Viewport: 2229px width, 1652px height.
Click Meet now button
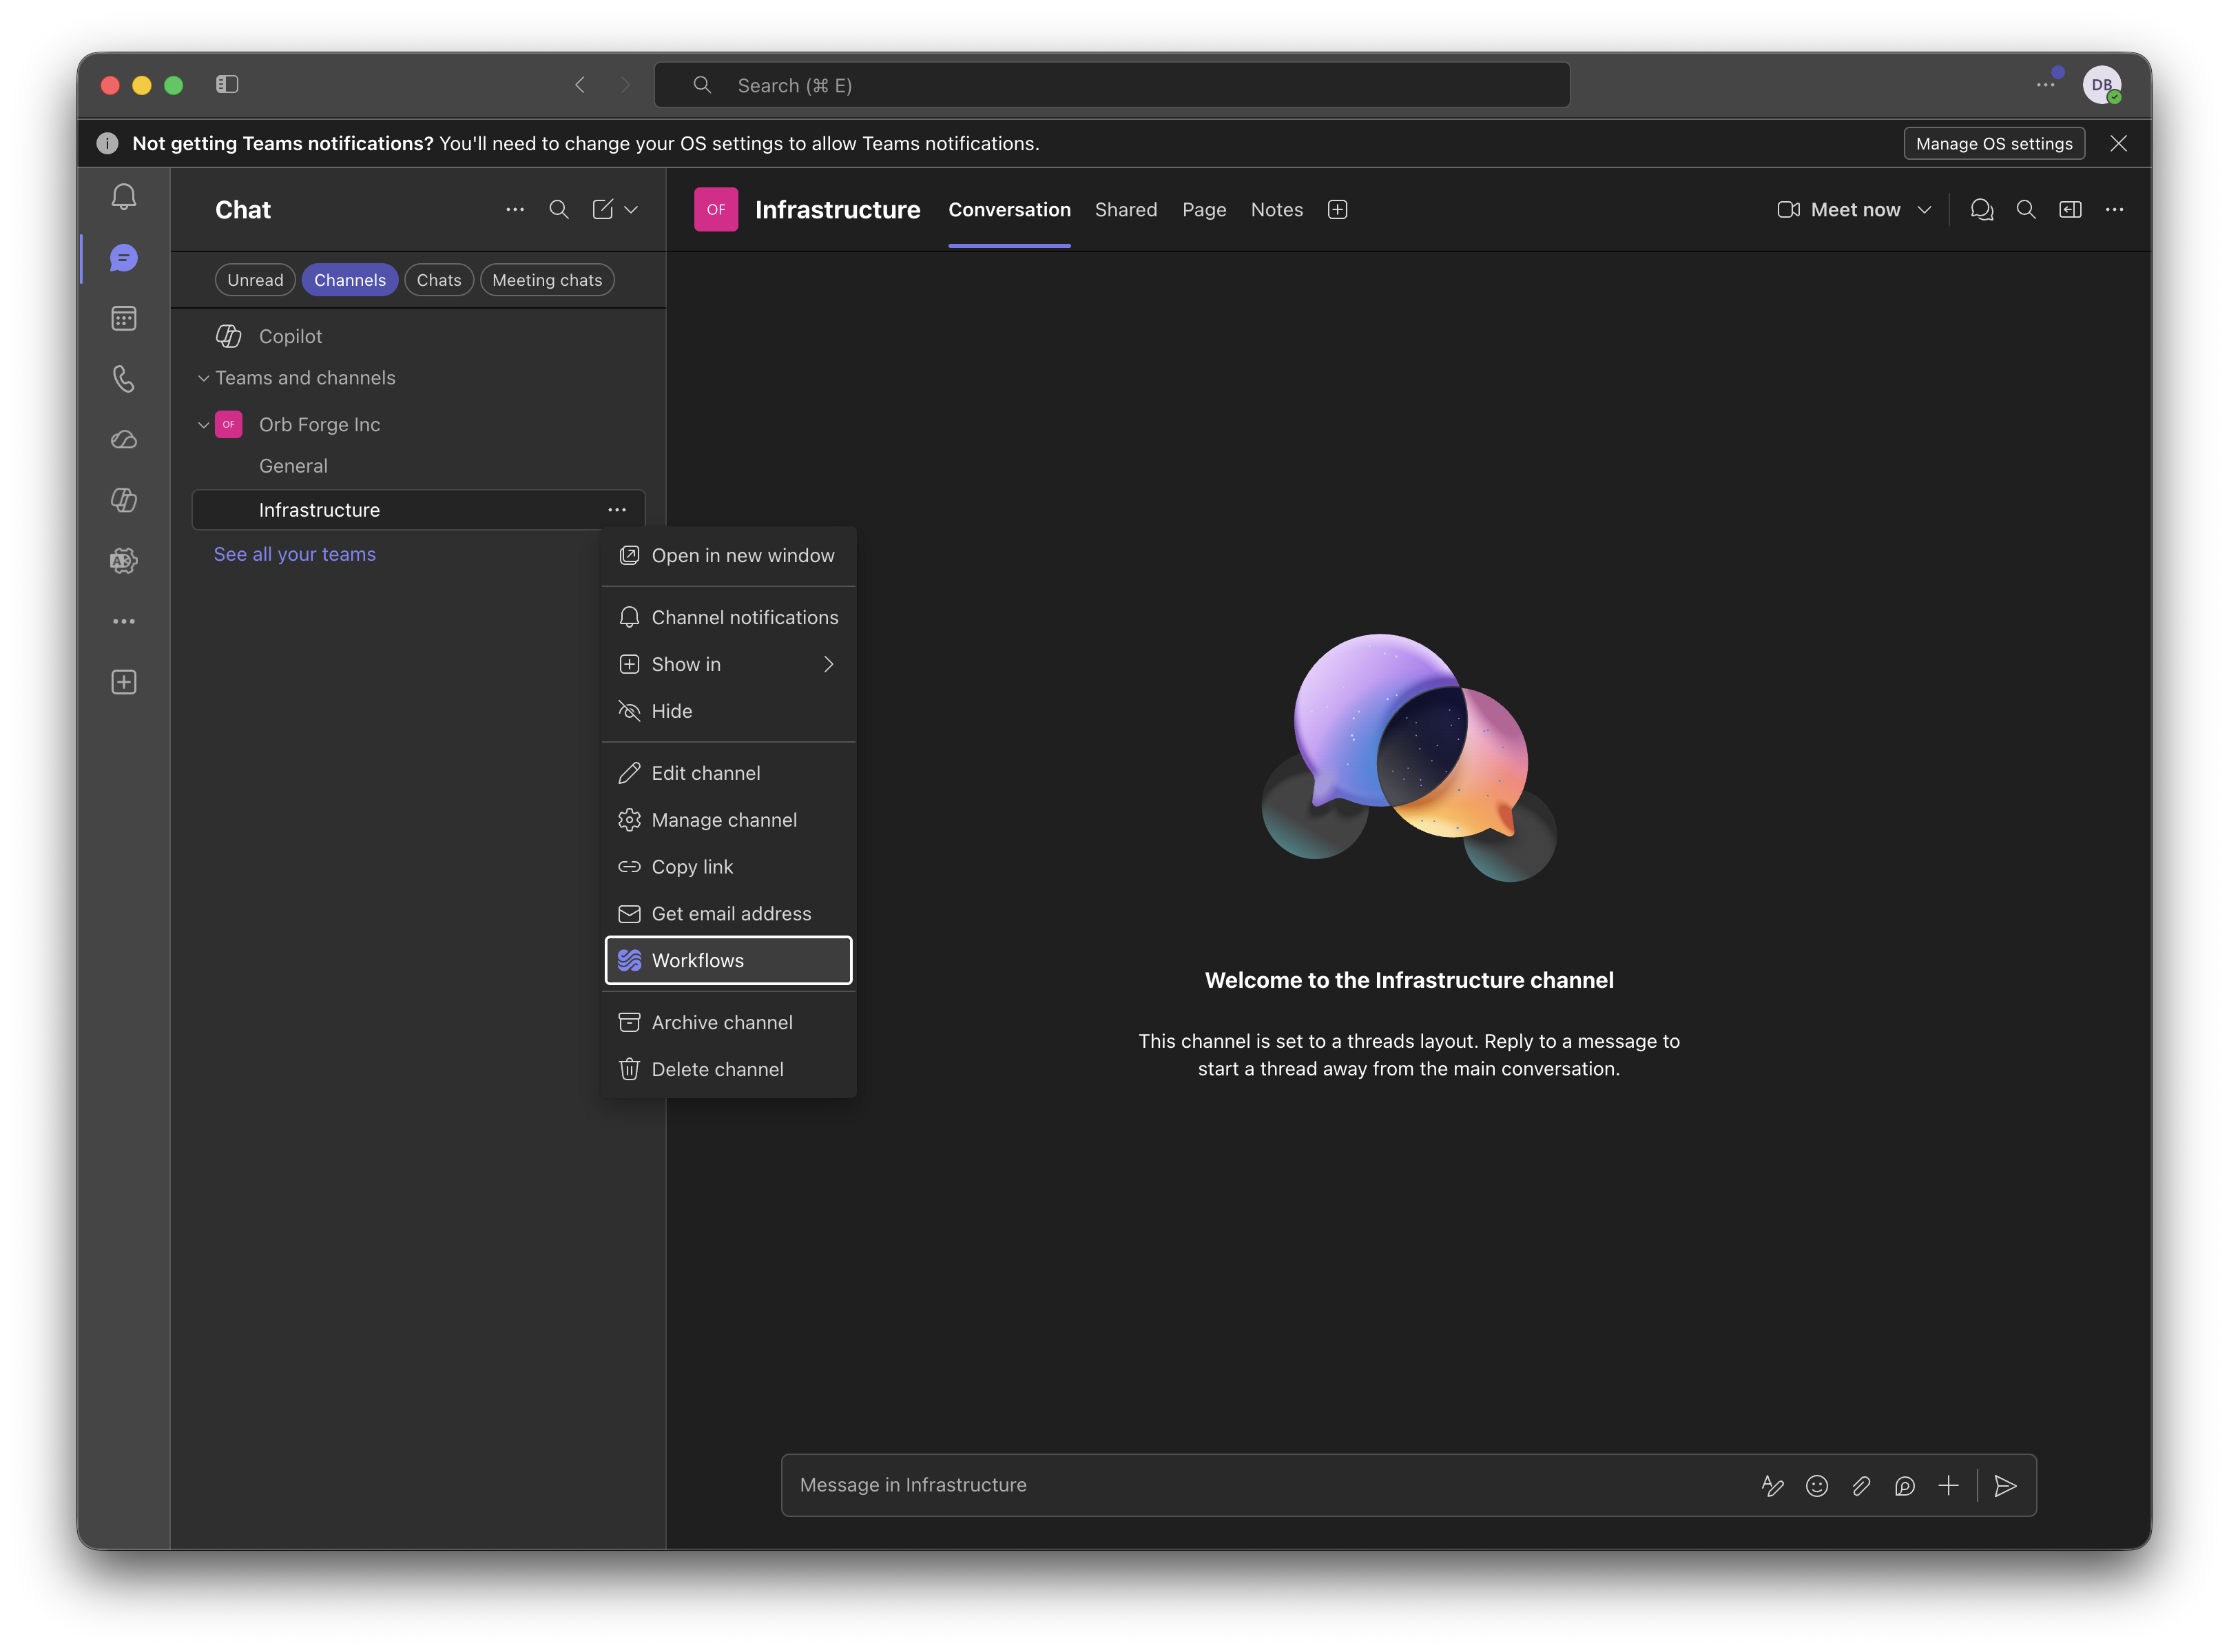tap(1839, 210)
